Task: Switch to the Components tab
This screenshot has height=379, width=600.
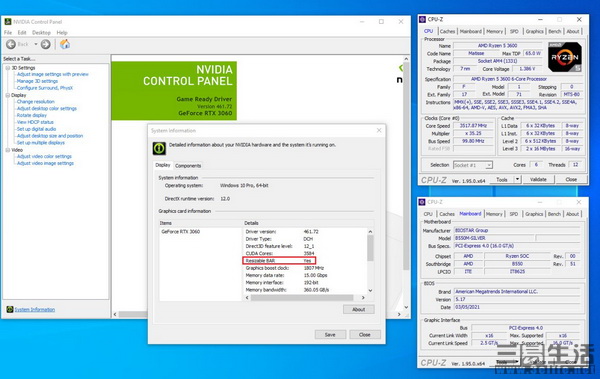Action: pyautogui.click(x=188, y=166)
